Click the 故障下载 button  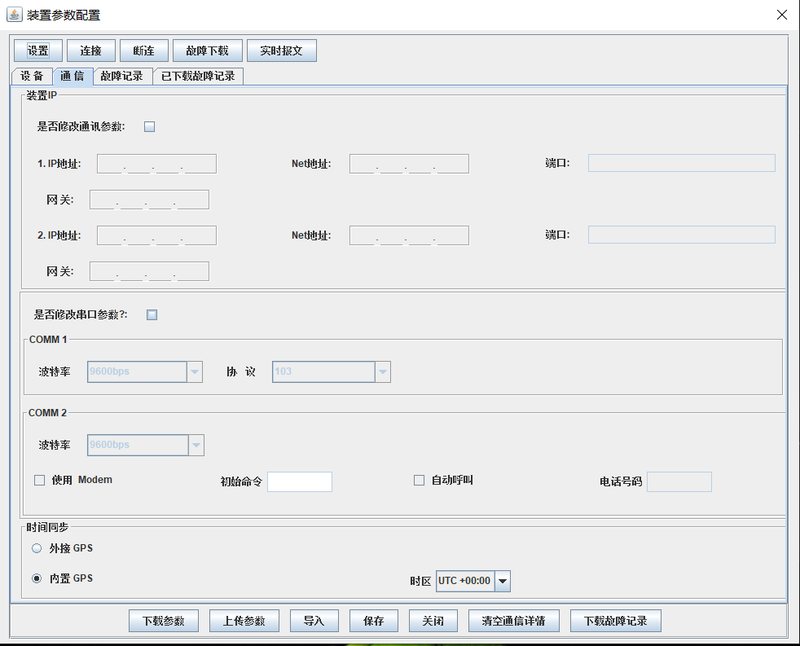click(207, 51)
